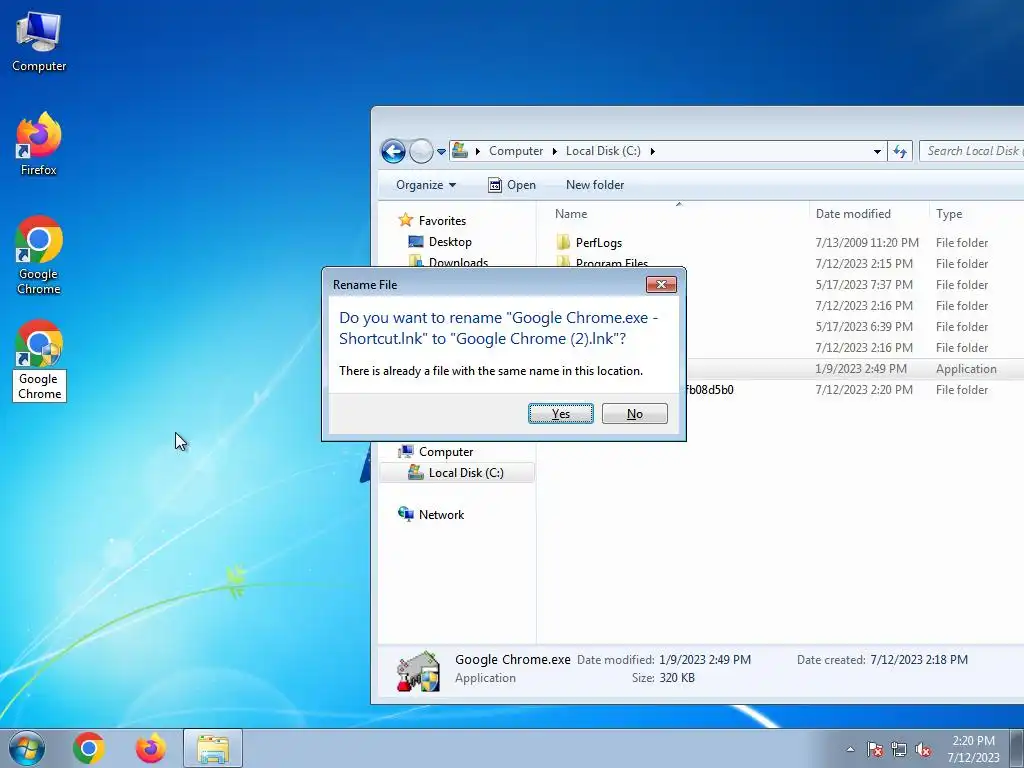
Task: Click date 5/17/2023 7:37 PM
Action: [x=863, y=285]
